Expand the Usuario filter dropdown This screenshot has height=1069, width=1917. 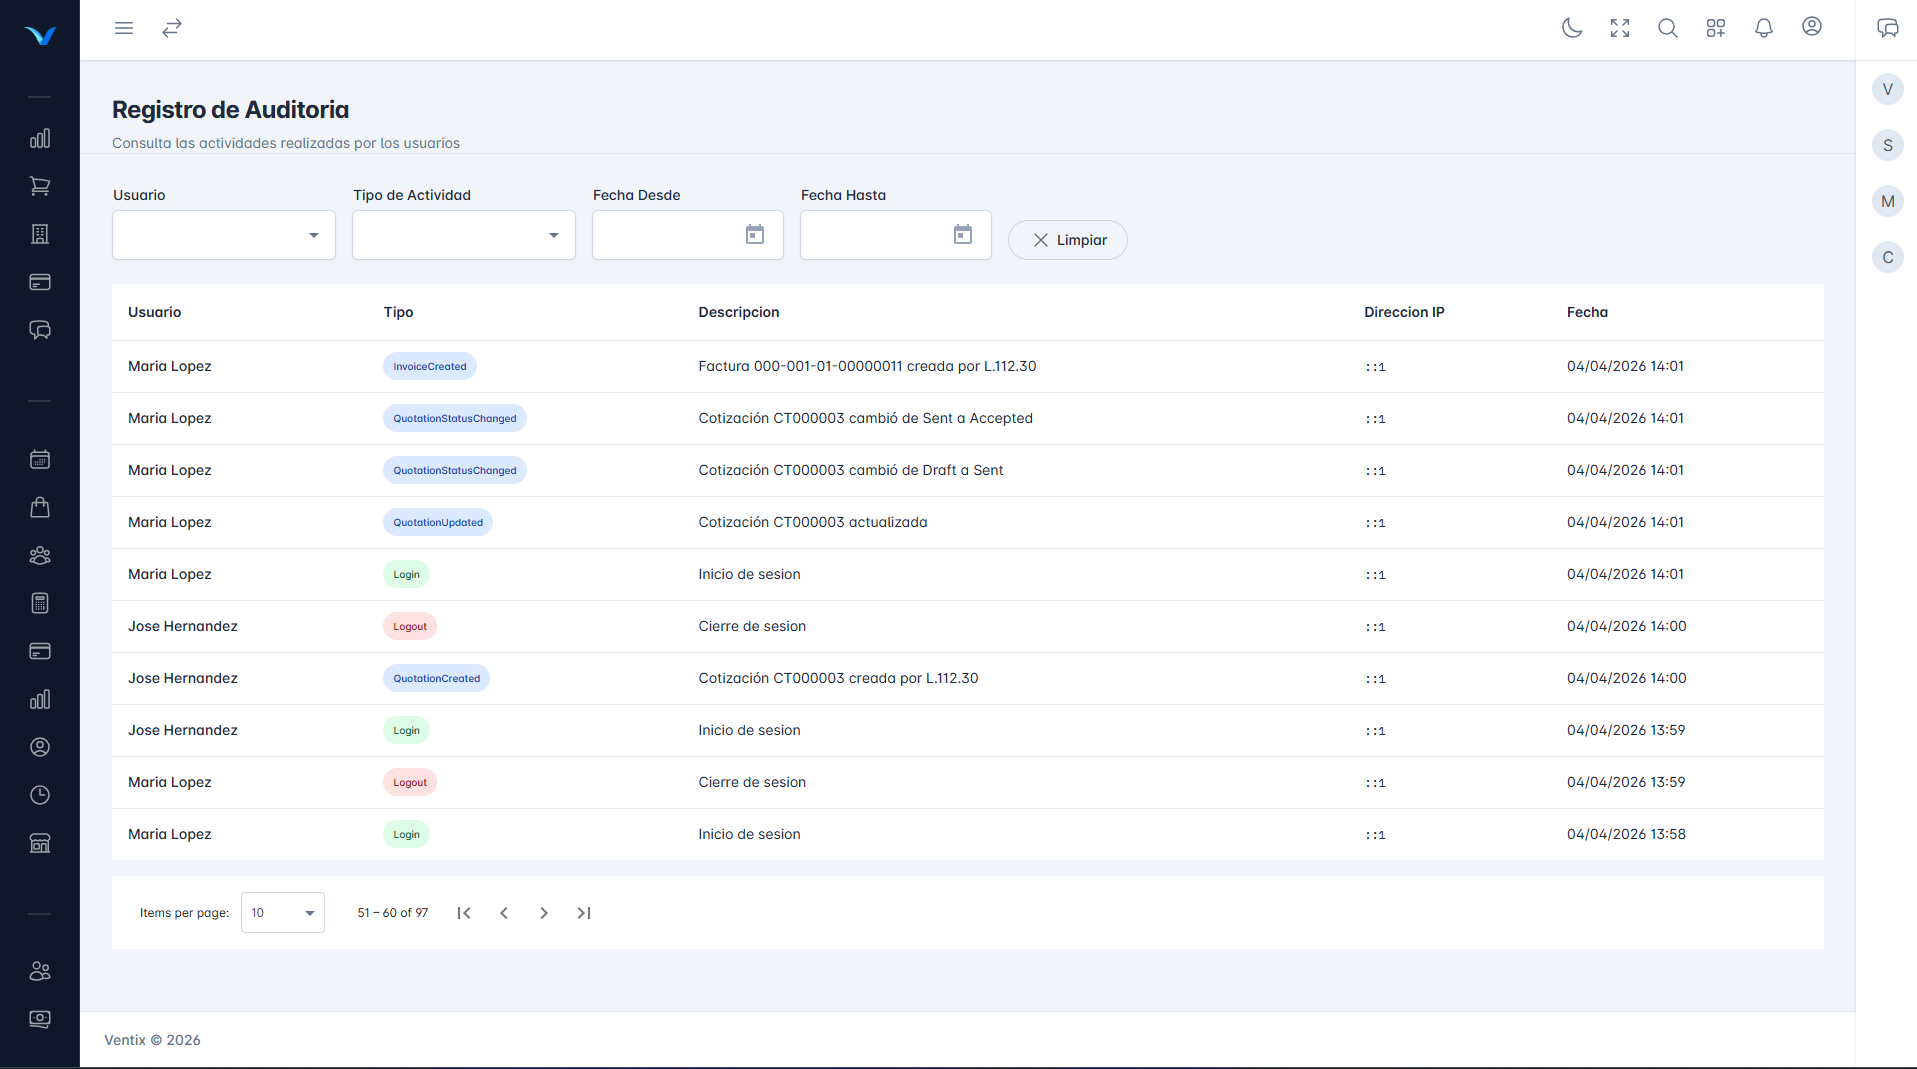pos(224,235)
